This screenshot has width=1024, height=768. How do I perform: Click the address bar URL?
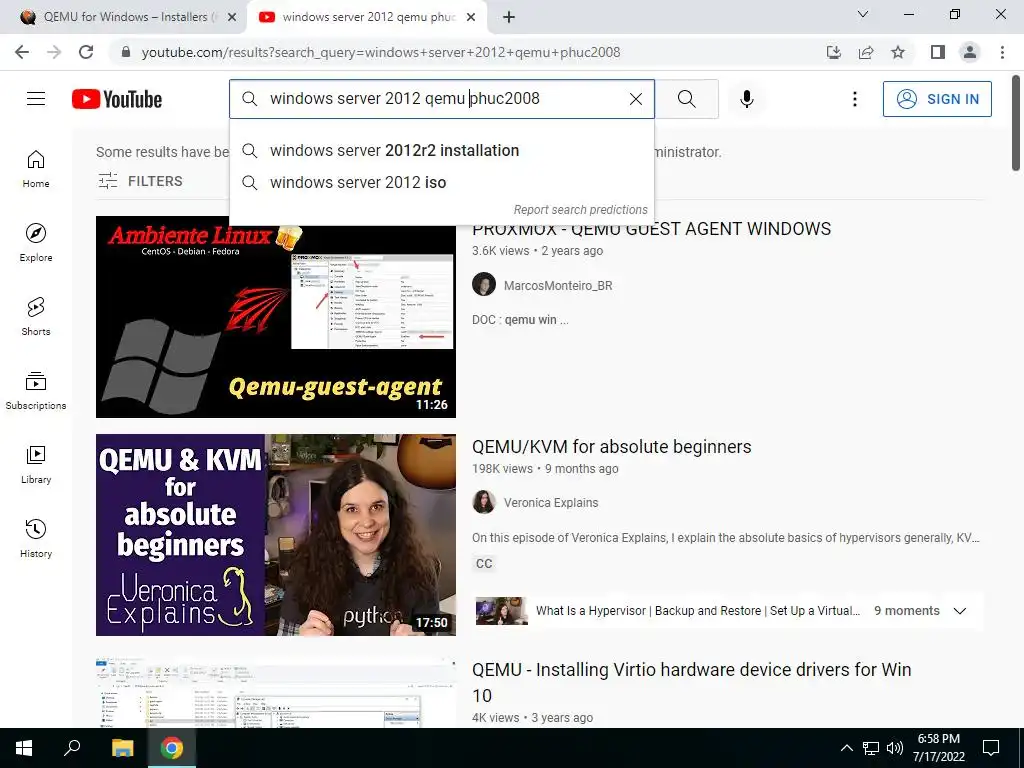pos(381,52)
